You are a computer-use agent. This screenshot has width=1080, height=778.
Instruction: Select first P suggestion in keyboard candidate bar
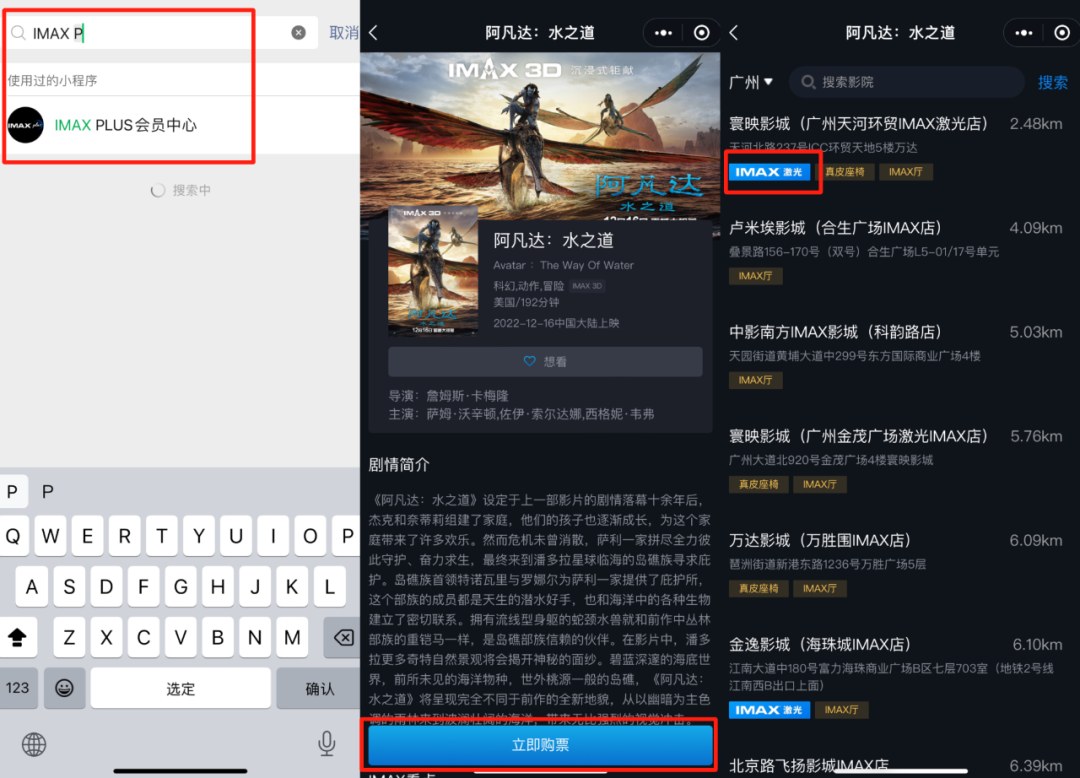(x=12, y=492)
